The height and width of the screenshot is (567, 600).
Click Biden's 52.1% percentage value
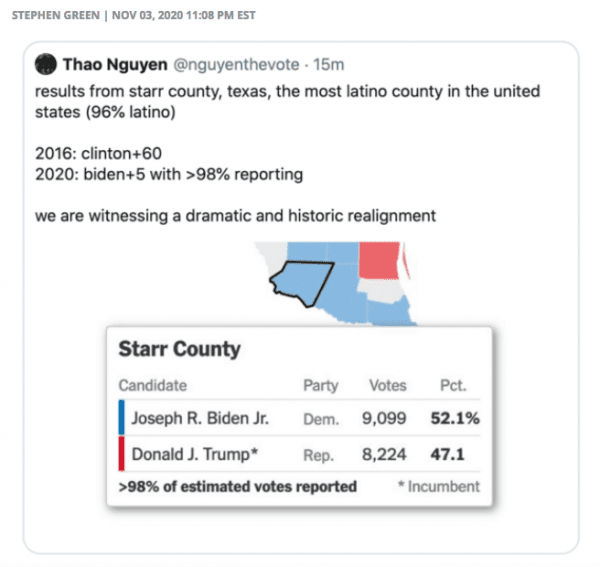click(455, 417)
